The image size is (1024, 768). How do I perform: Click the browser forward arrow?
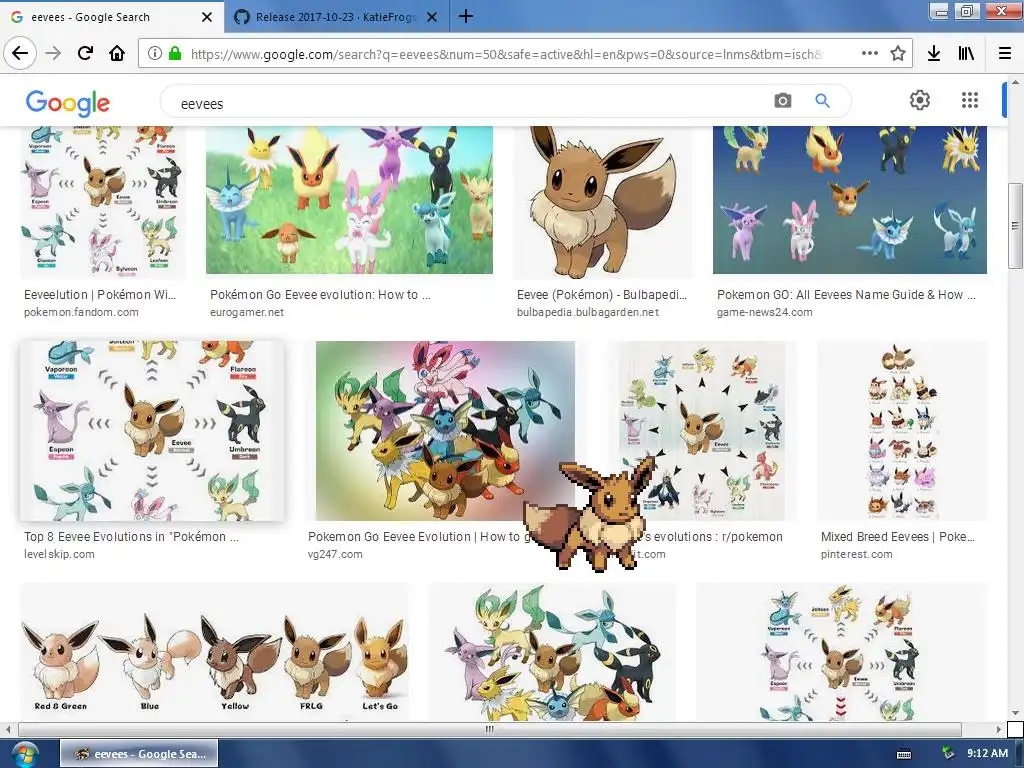[54, 53]
